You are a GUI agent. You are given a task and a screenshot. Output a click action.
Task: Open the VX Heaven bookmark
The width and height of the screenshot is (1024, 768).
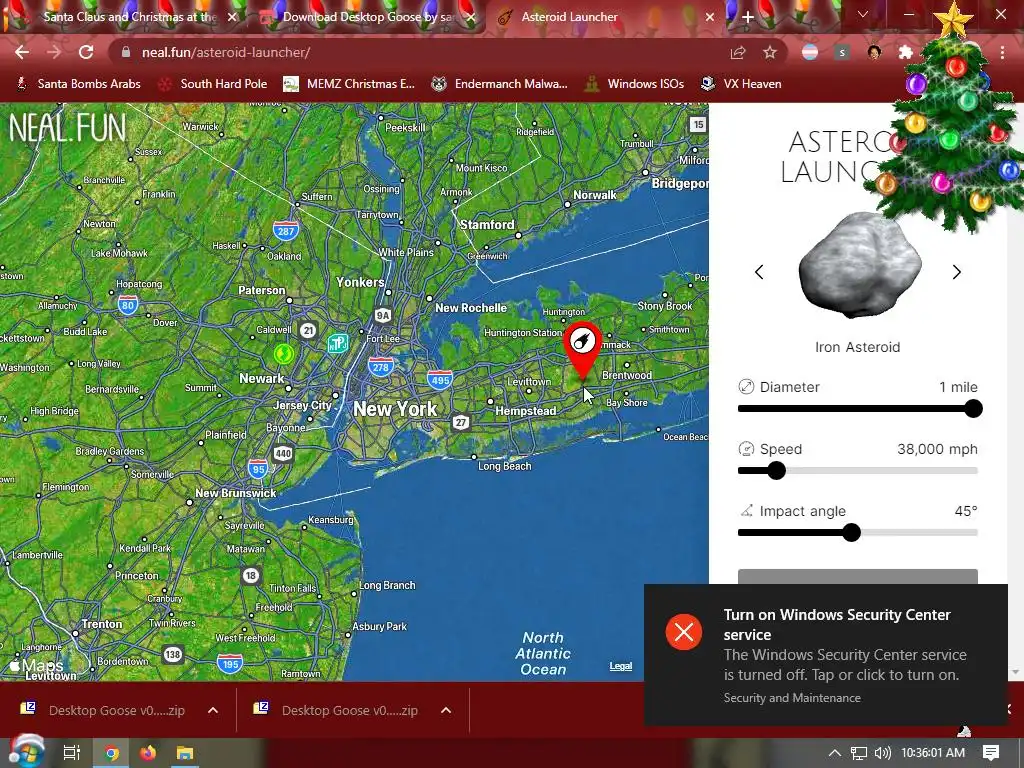pyautogui.click(x=741, y=84)
